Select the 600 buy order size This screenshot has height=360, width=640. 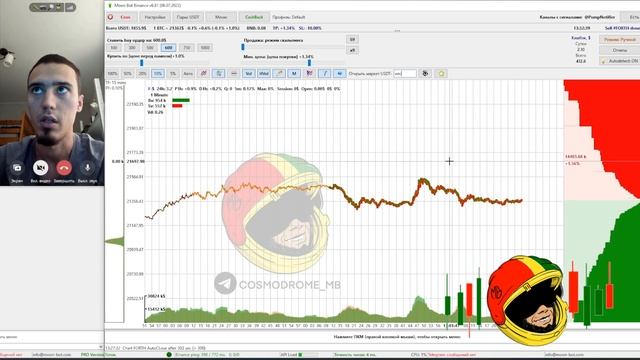[x=168, y=48]
